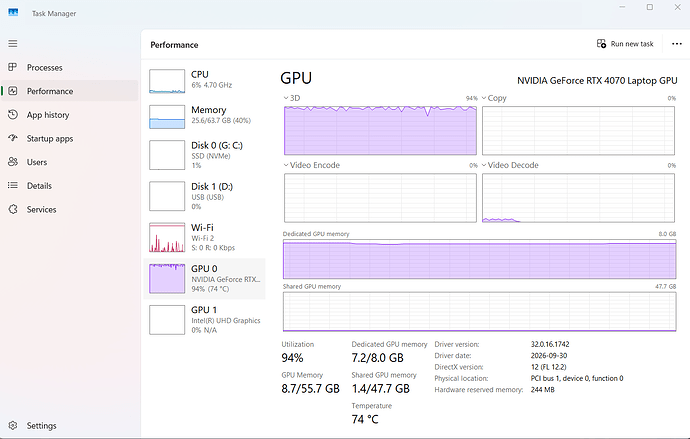
Task: Open the three-dot more options menu
Action: pyautogui.click(x=677, y=44)
